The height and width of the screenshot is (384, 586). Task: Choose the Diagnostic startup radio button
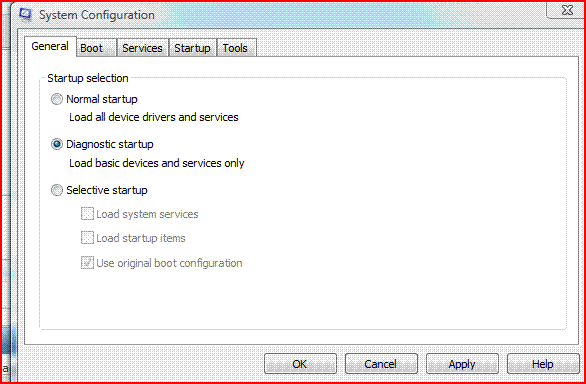coord(56,145)
